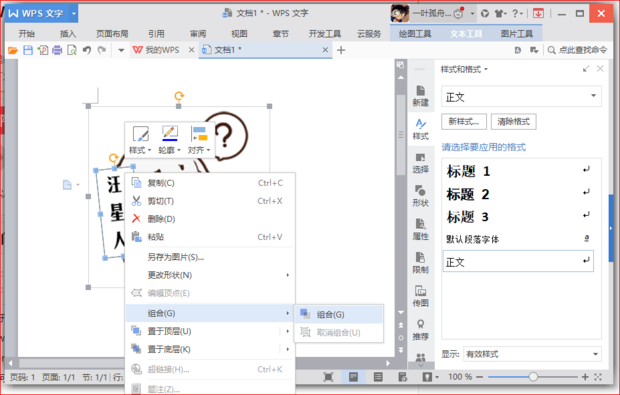Open the 属性 sidebar panel icon

[x=420, y=229]
